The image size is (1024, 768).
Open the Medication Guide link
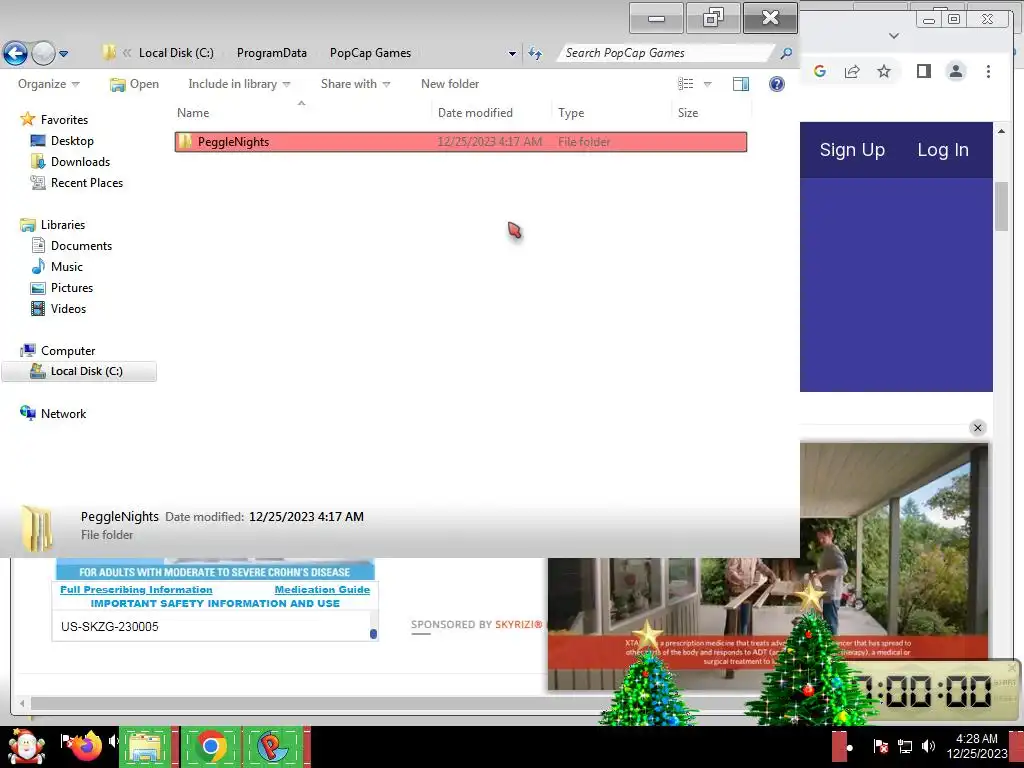pos(322,589)
